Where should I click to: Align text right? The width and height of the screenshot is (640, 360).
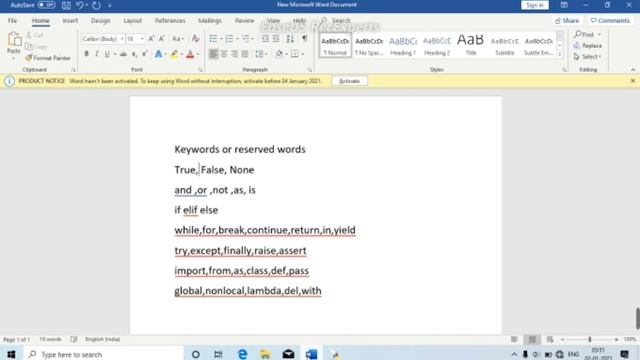(x=234, y=54)
